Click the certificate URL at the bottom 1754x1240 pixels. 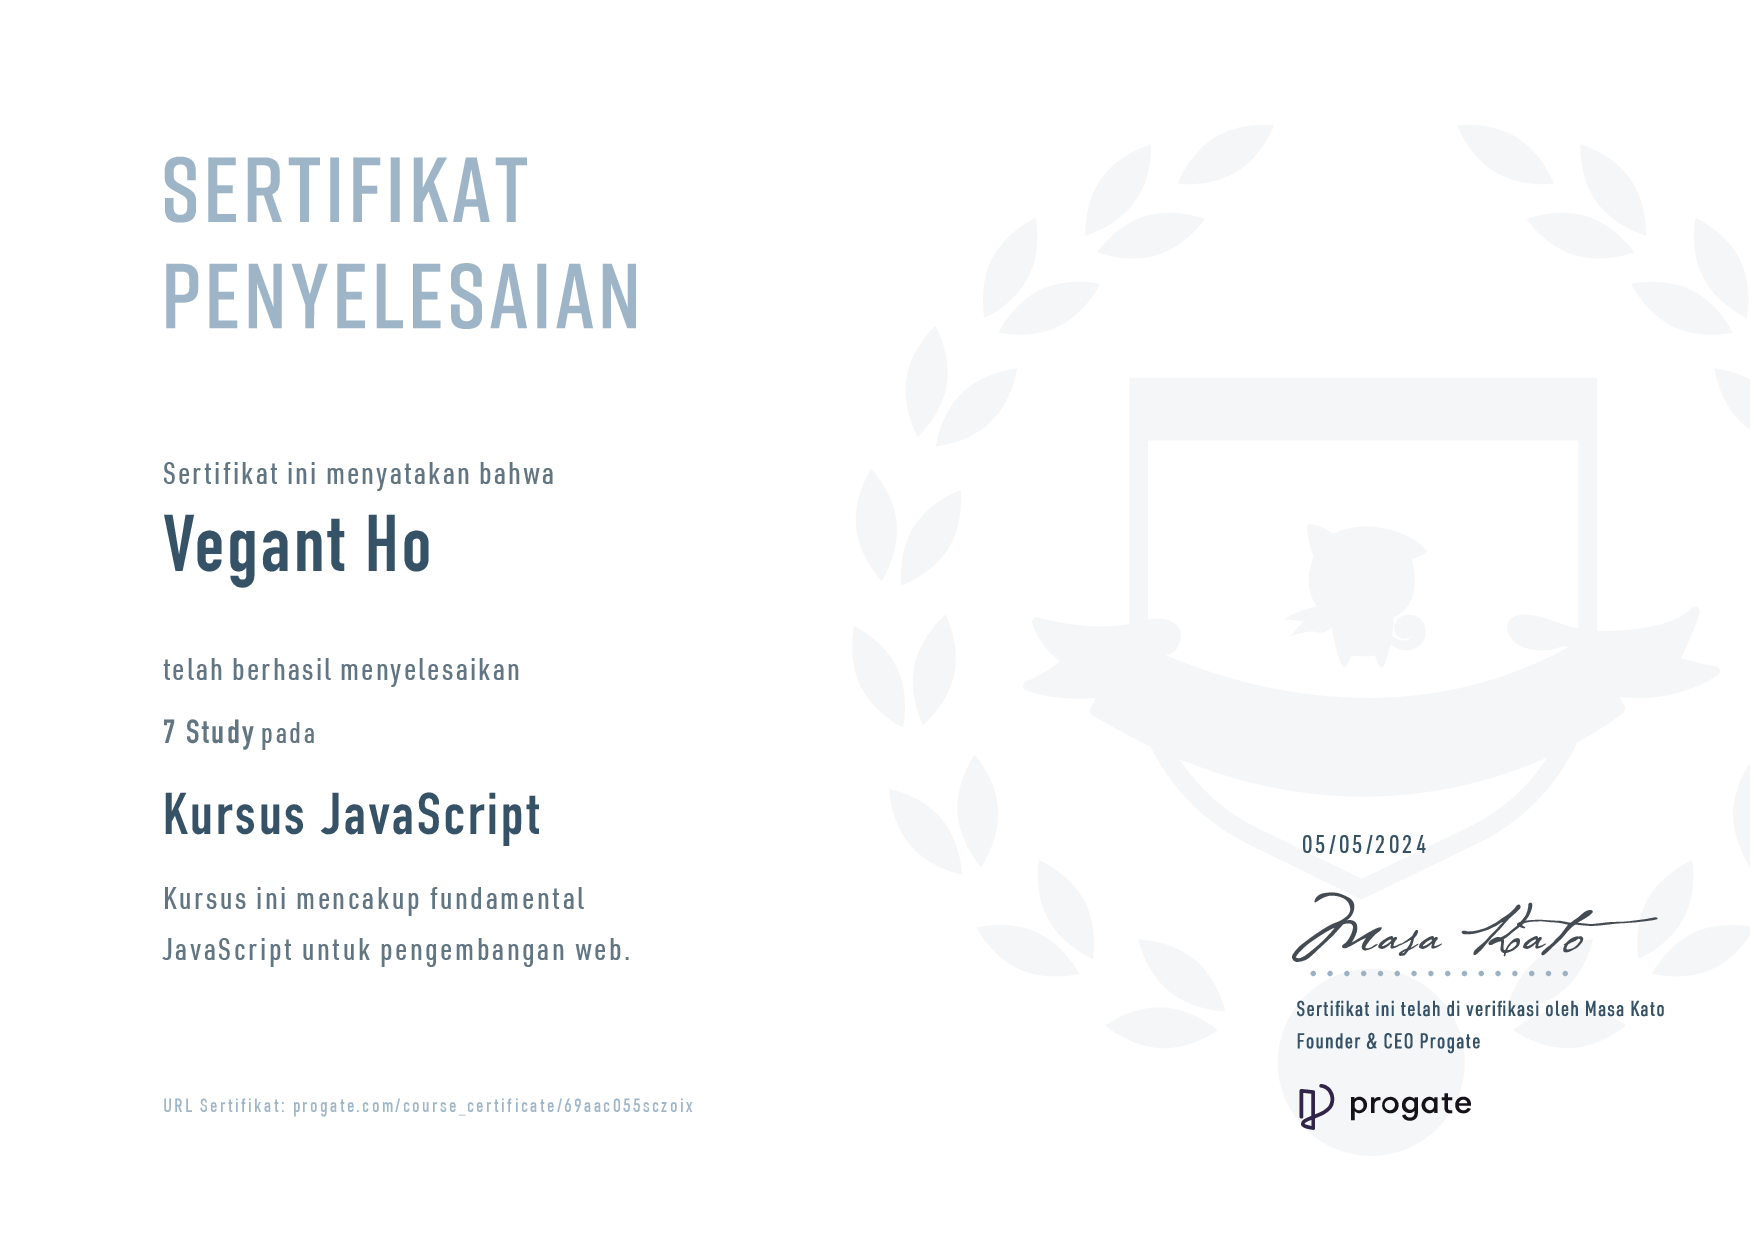coord(493,1106)
